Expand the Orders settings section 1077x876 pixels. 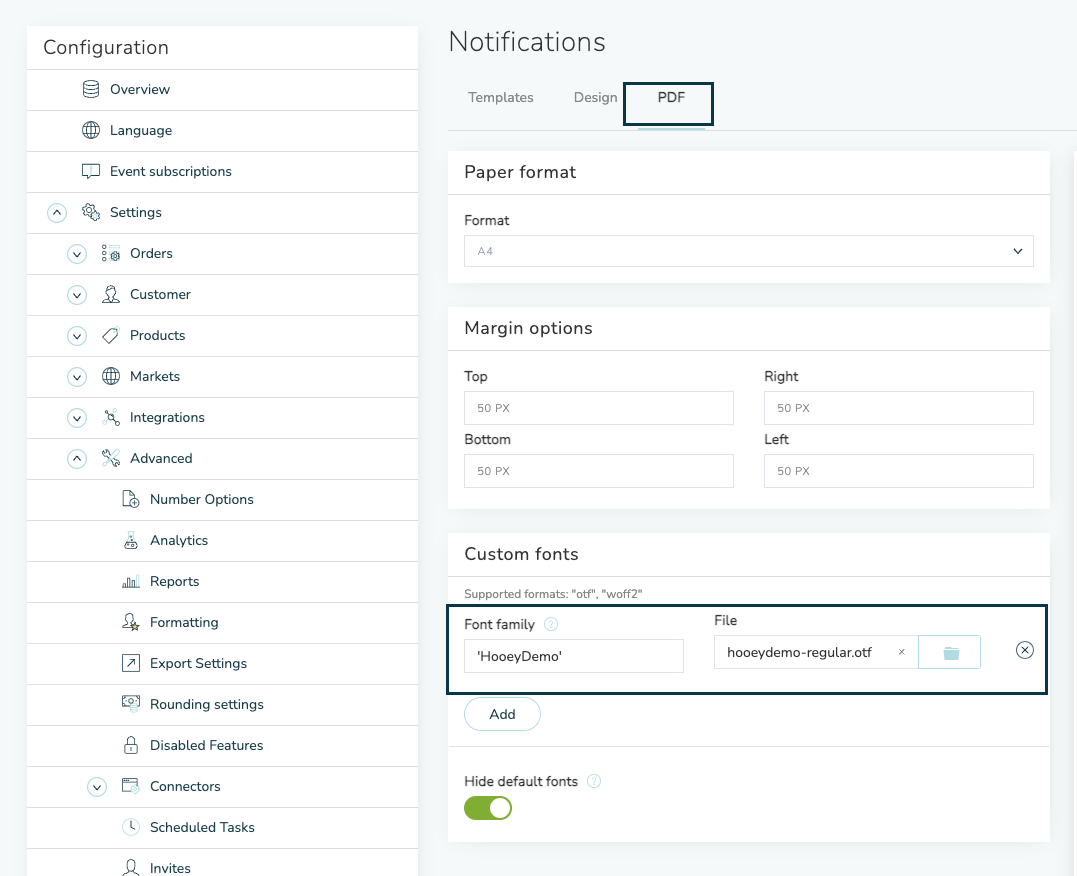coord(77,254)
